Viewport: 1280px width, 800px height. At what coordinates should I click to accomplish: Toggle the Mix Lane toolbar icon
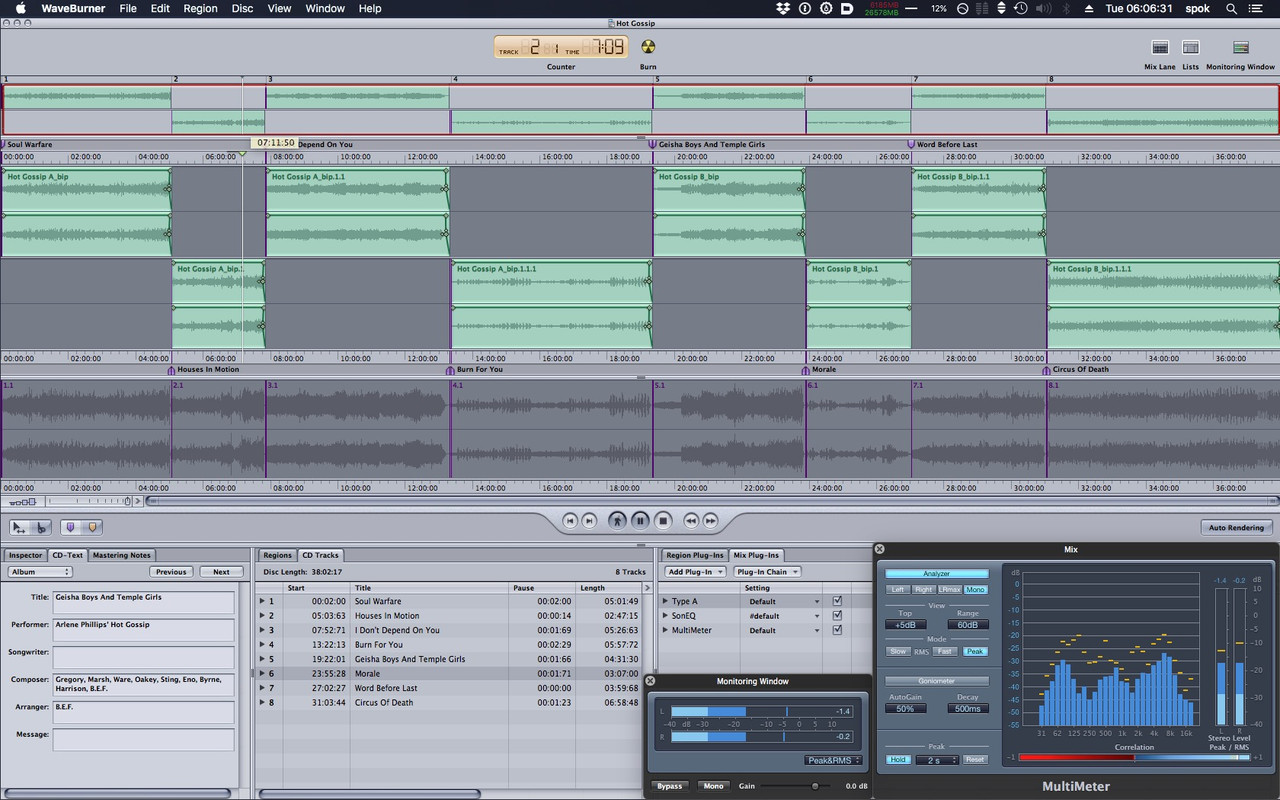(x=1160, y=47)
